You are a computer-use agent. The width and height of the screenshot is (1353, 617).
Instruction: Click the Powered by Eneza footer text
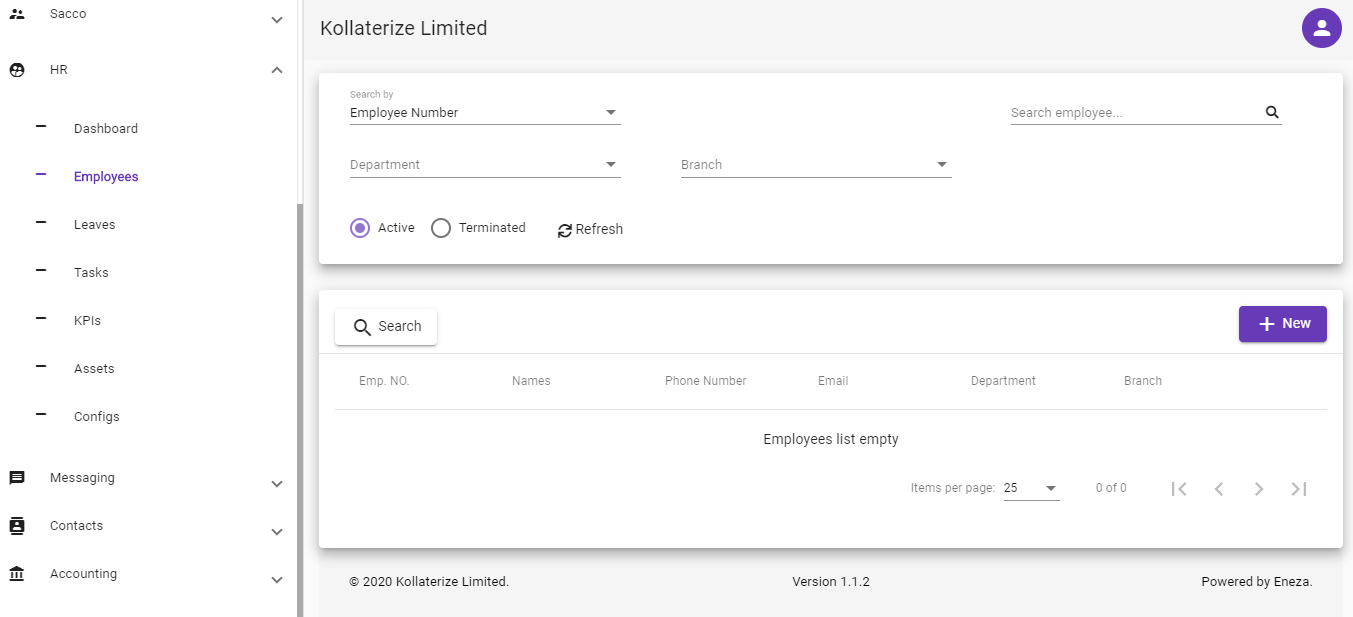pyautogui.click(x=1257, y=582)
